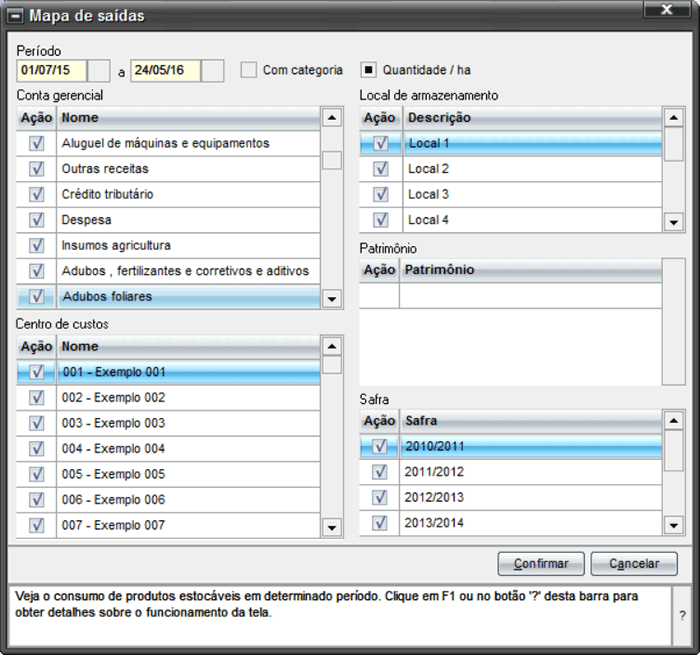Click the Cancelar button
The image size is (700, 655).
point(634,564)
